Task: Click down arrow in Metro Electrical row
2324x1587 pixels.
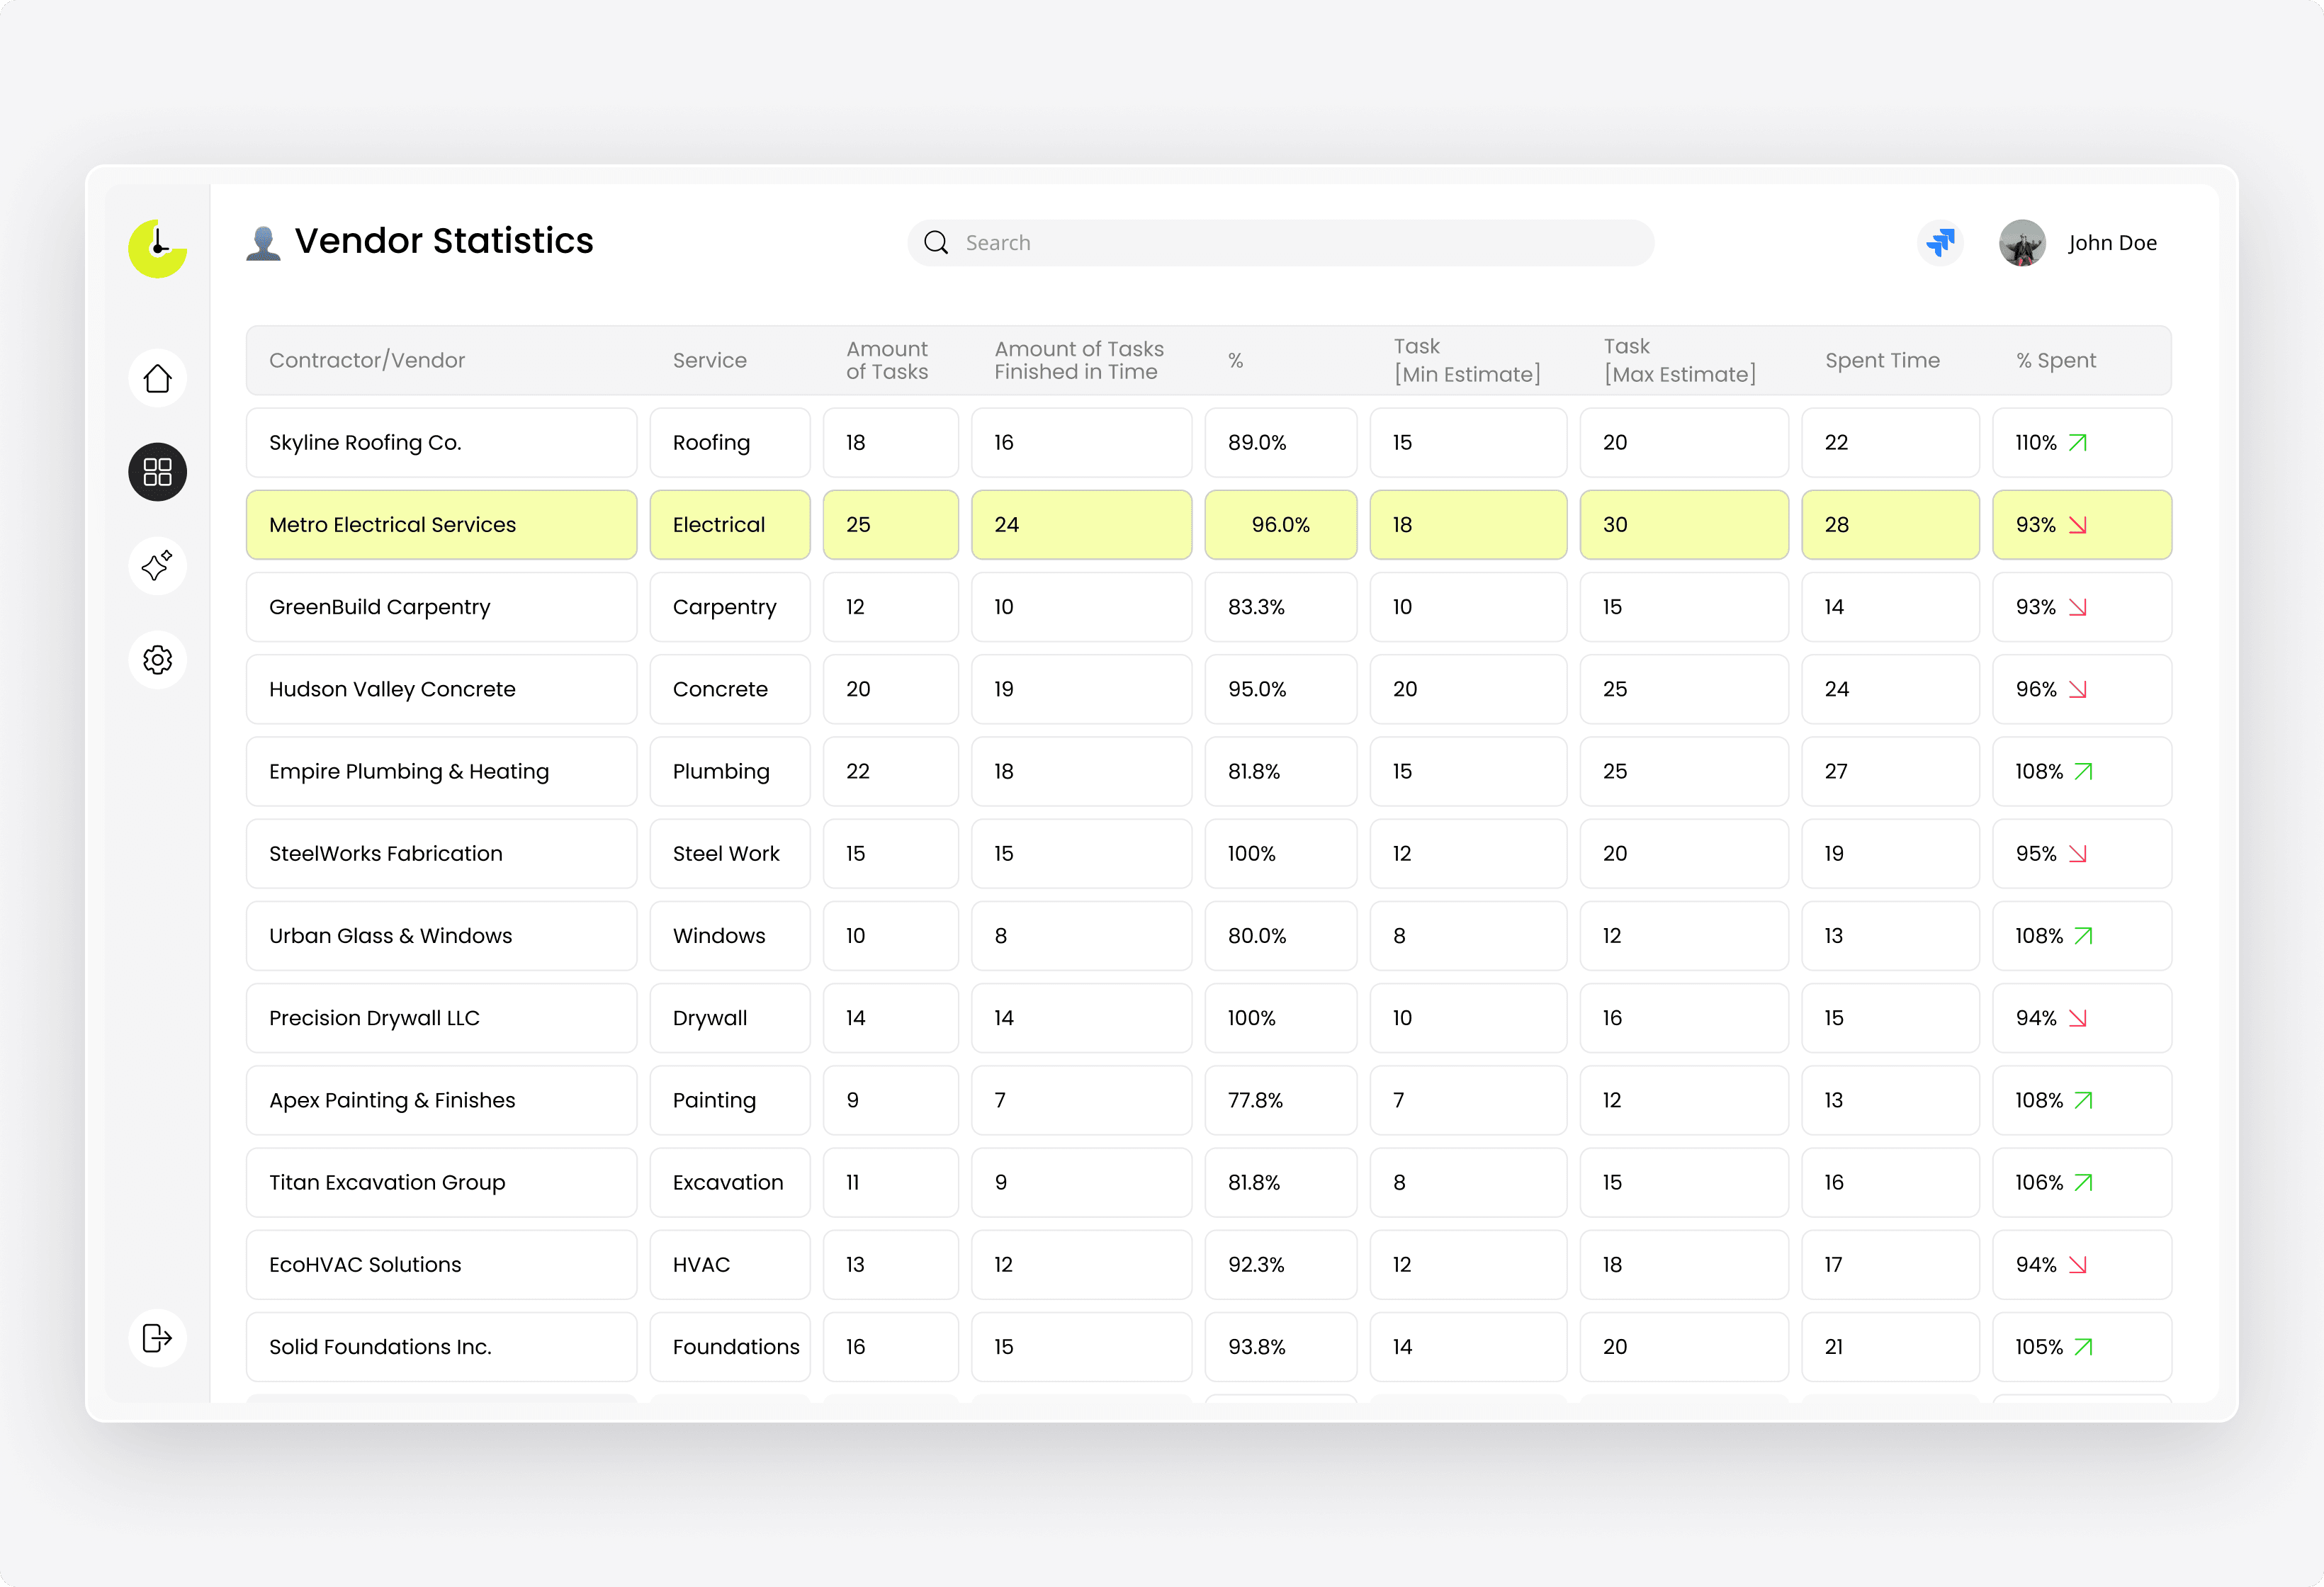Action: pyautogui.click(x=2078, y=525)
